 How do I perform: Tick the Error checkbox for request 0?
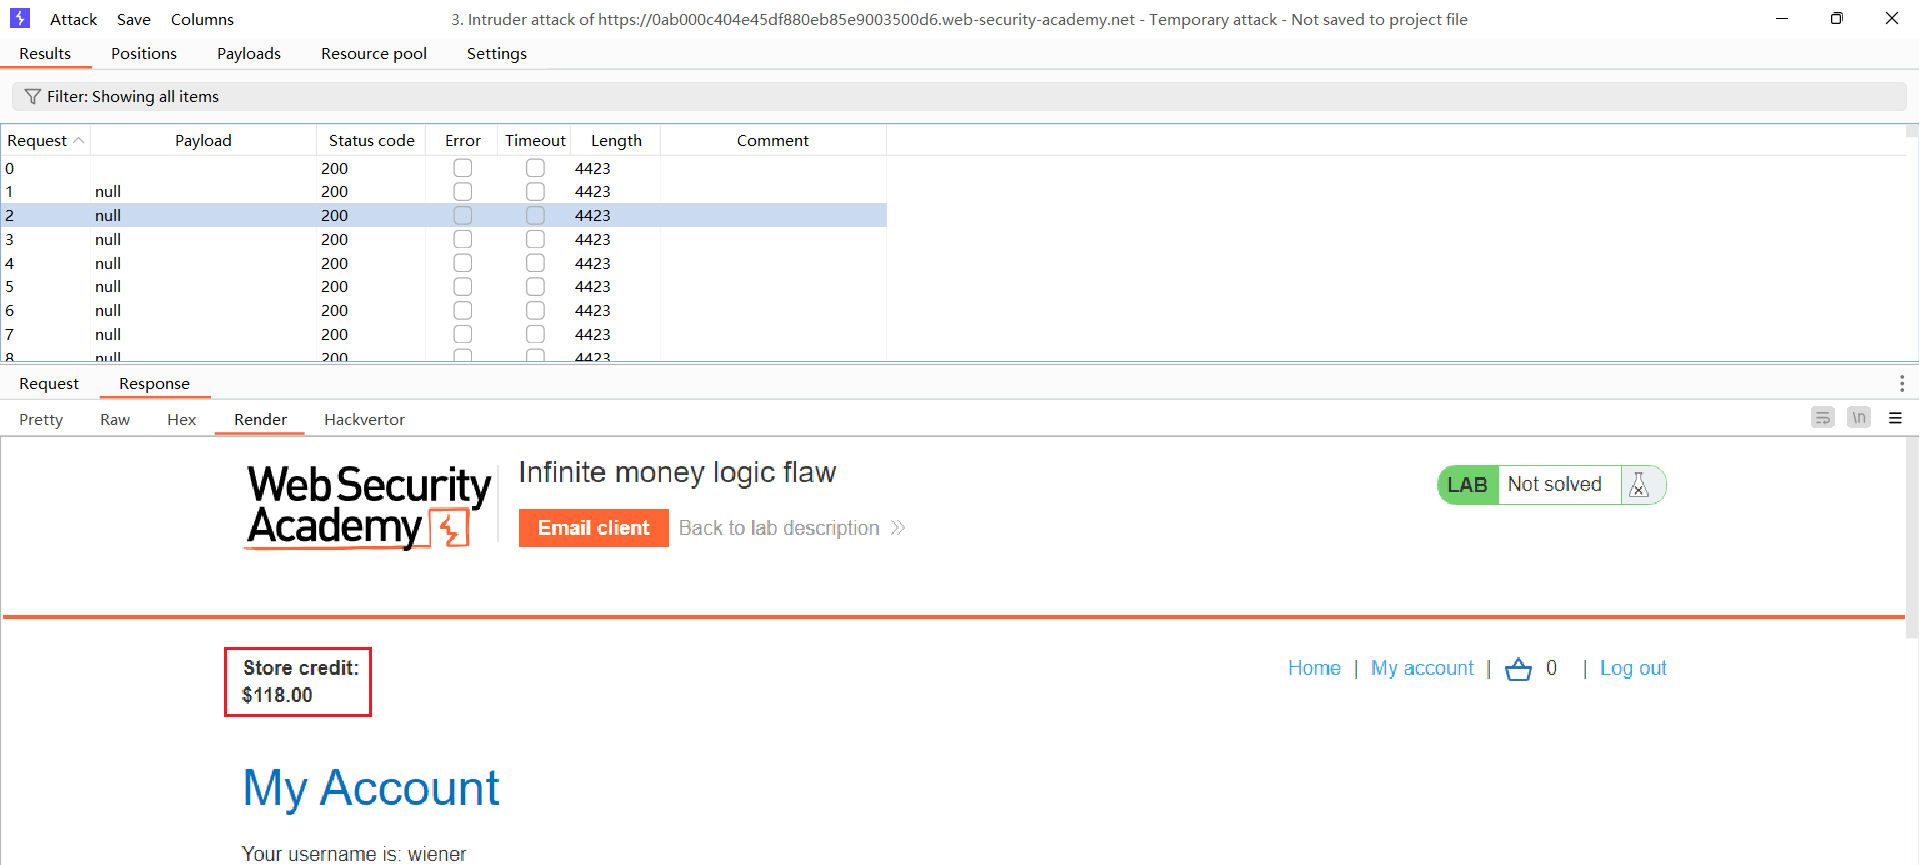pyautogui.click(x=463, y=168)
